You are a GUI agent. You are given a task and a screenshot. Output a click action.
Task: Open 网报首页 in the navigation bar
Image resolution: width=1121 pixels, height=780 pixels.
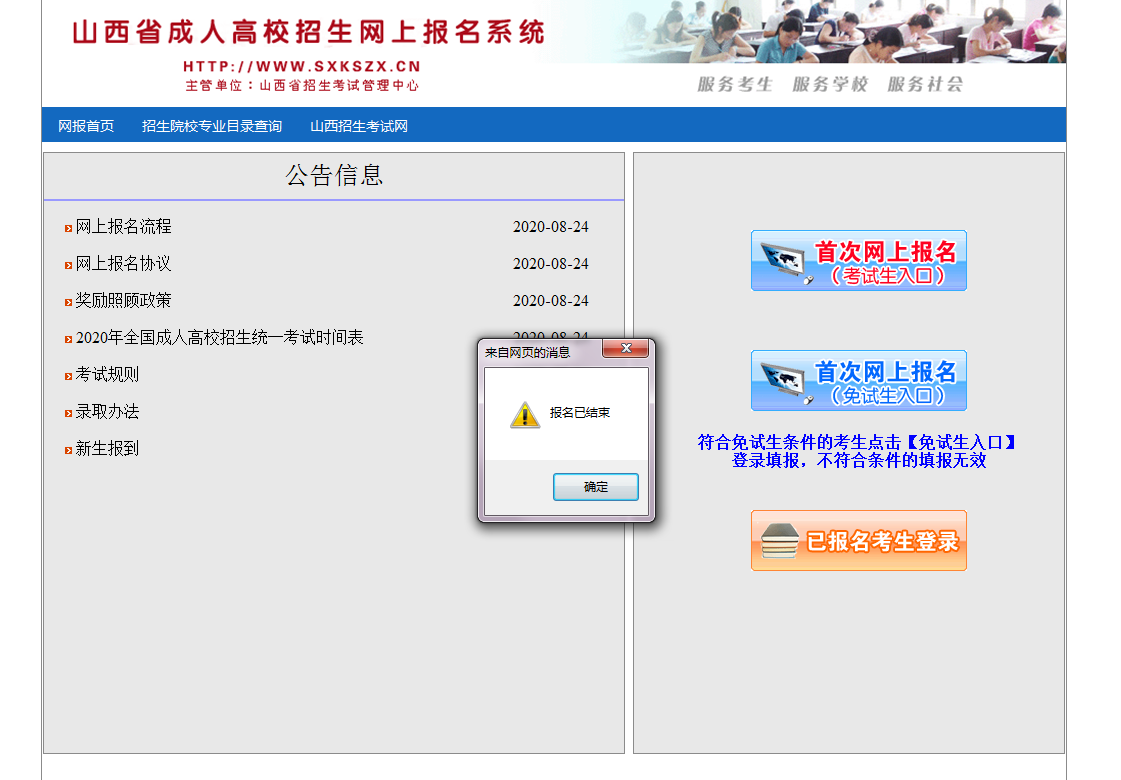coord(86,126)
